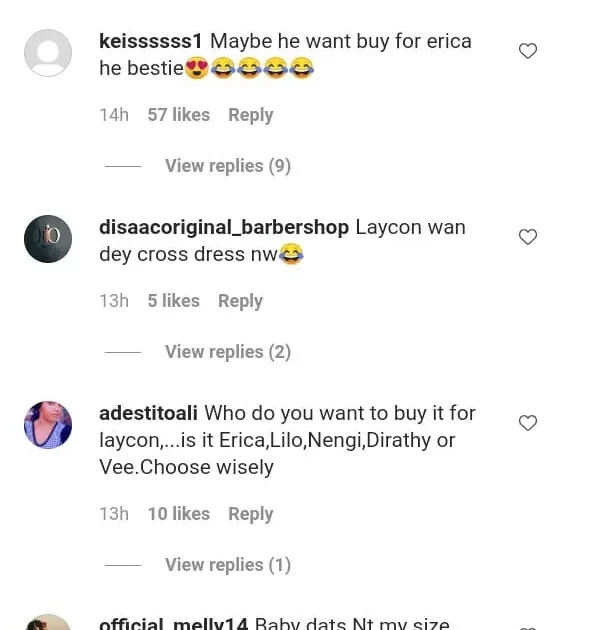
Task: Tap heart on adestitoali's comment
Action: [528, 423]
